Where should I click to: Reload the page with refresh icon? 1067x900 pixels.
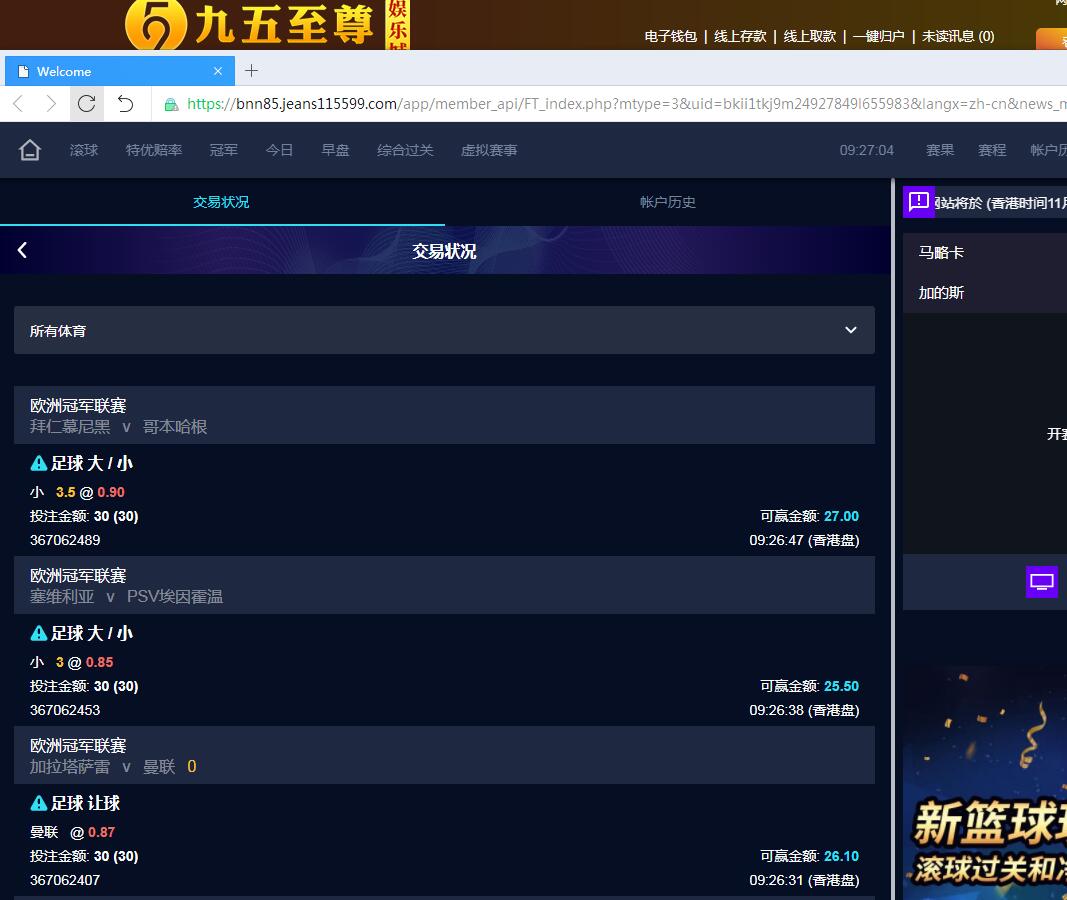pyautogui.click(x=86, y=103)
